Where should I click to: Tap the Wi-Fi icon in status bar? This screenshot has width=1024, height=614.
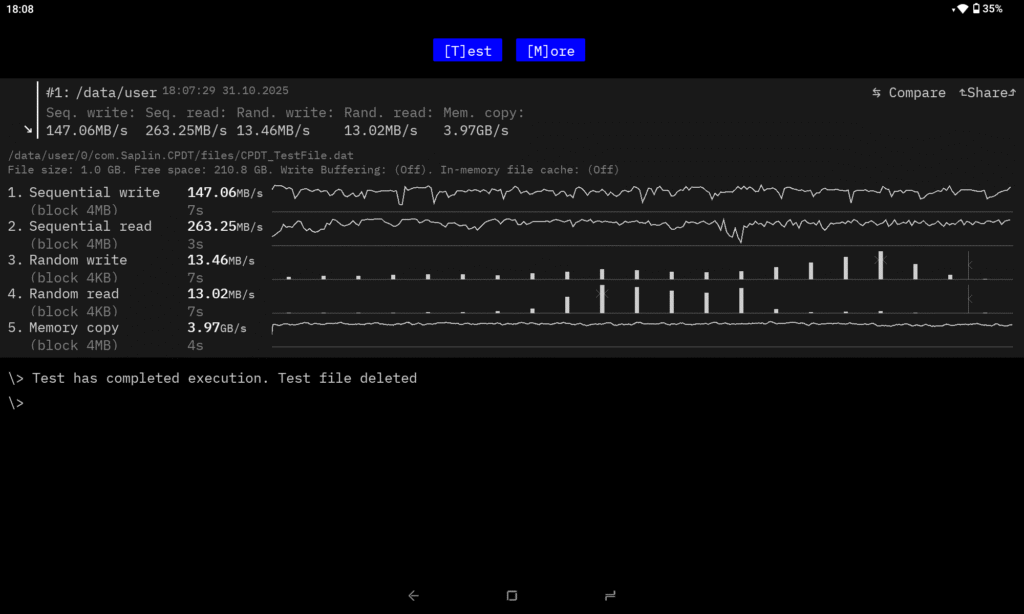coord(961,9)
